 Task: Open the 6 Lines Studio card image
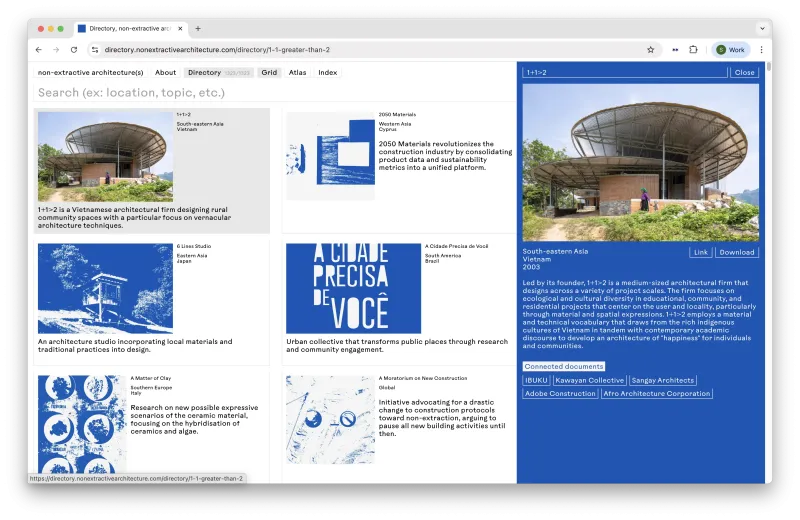[105, 288]
